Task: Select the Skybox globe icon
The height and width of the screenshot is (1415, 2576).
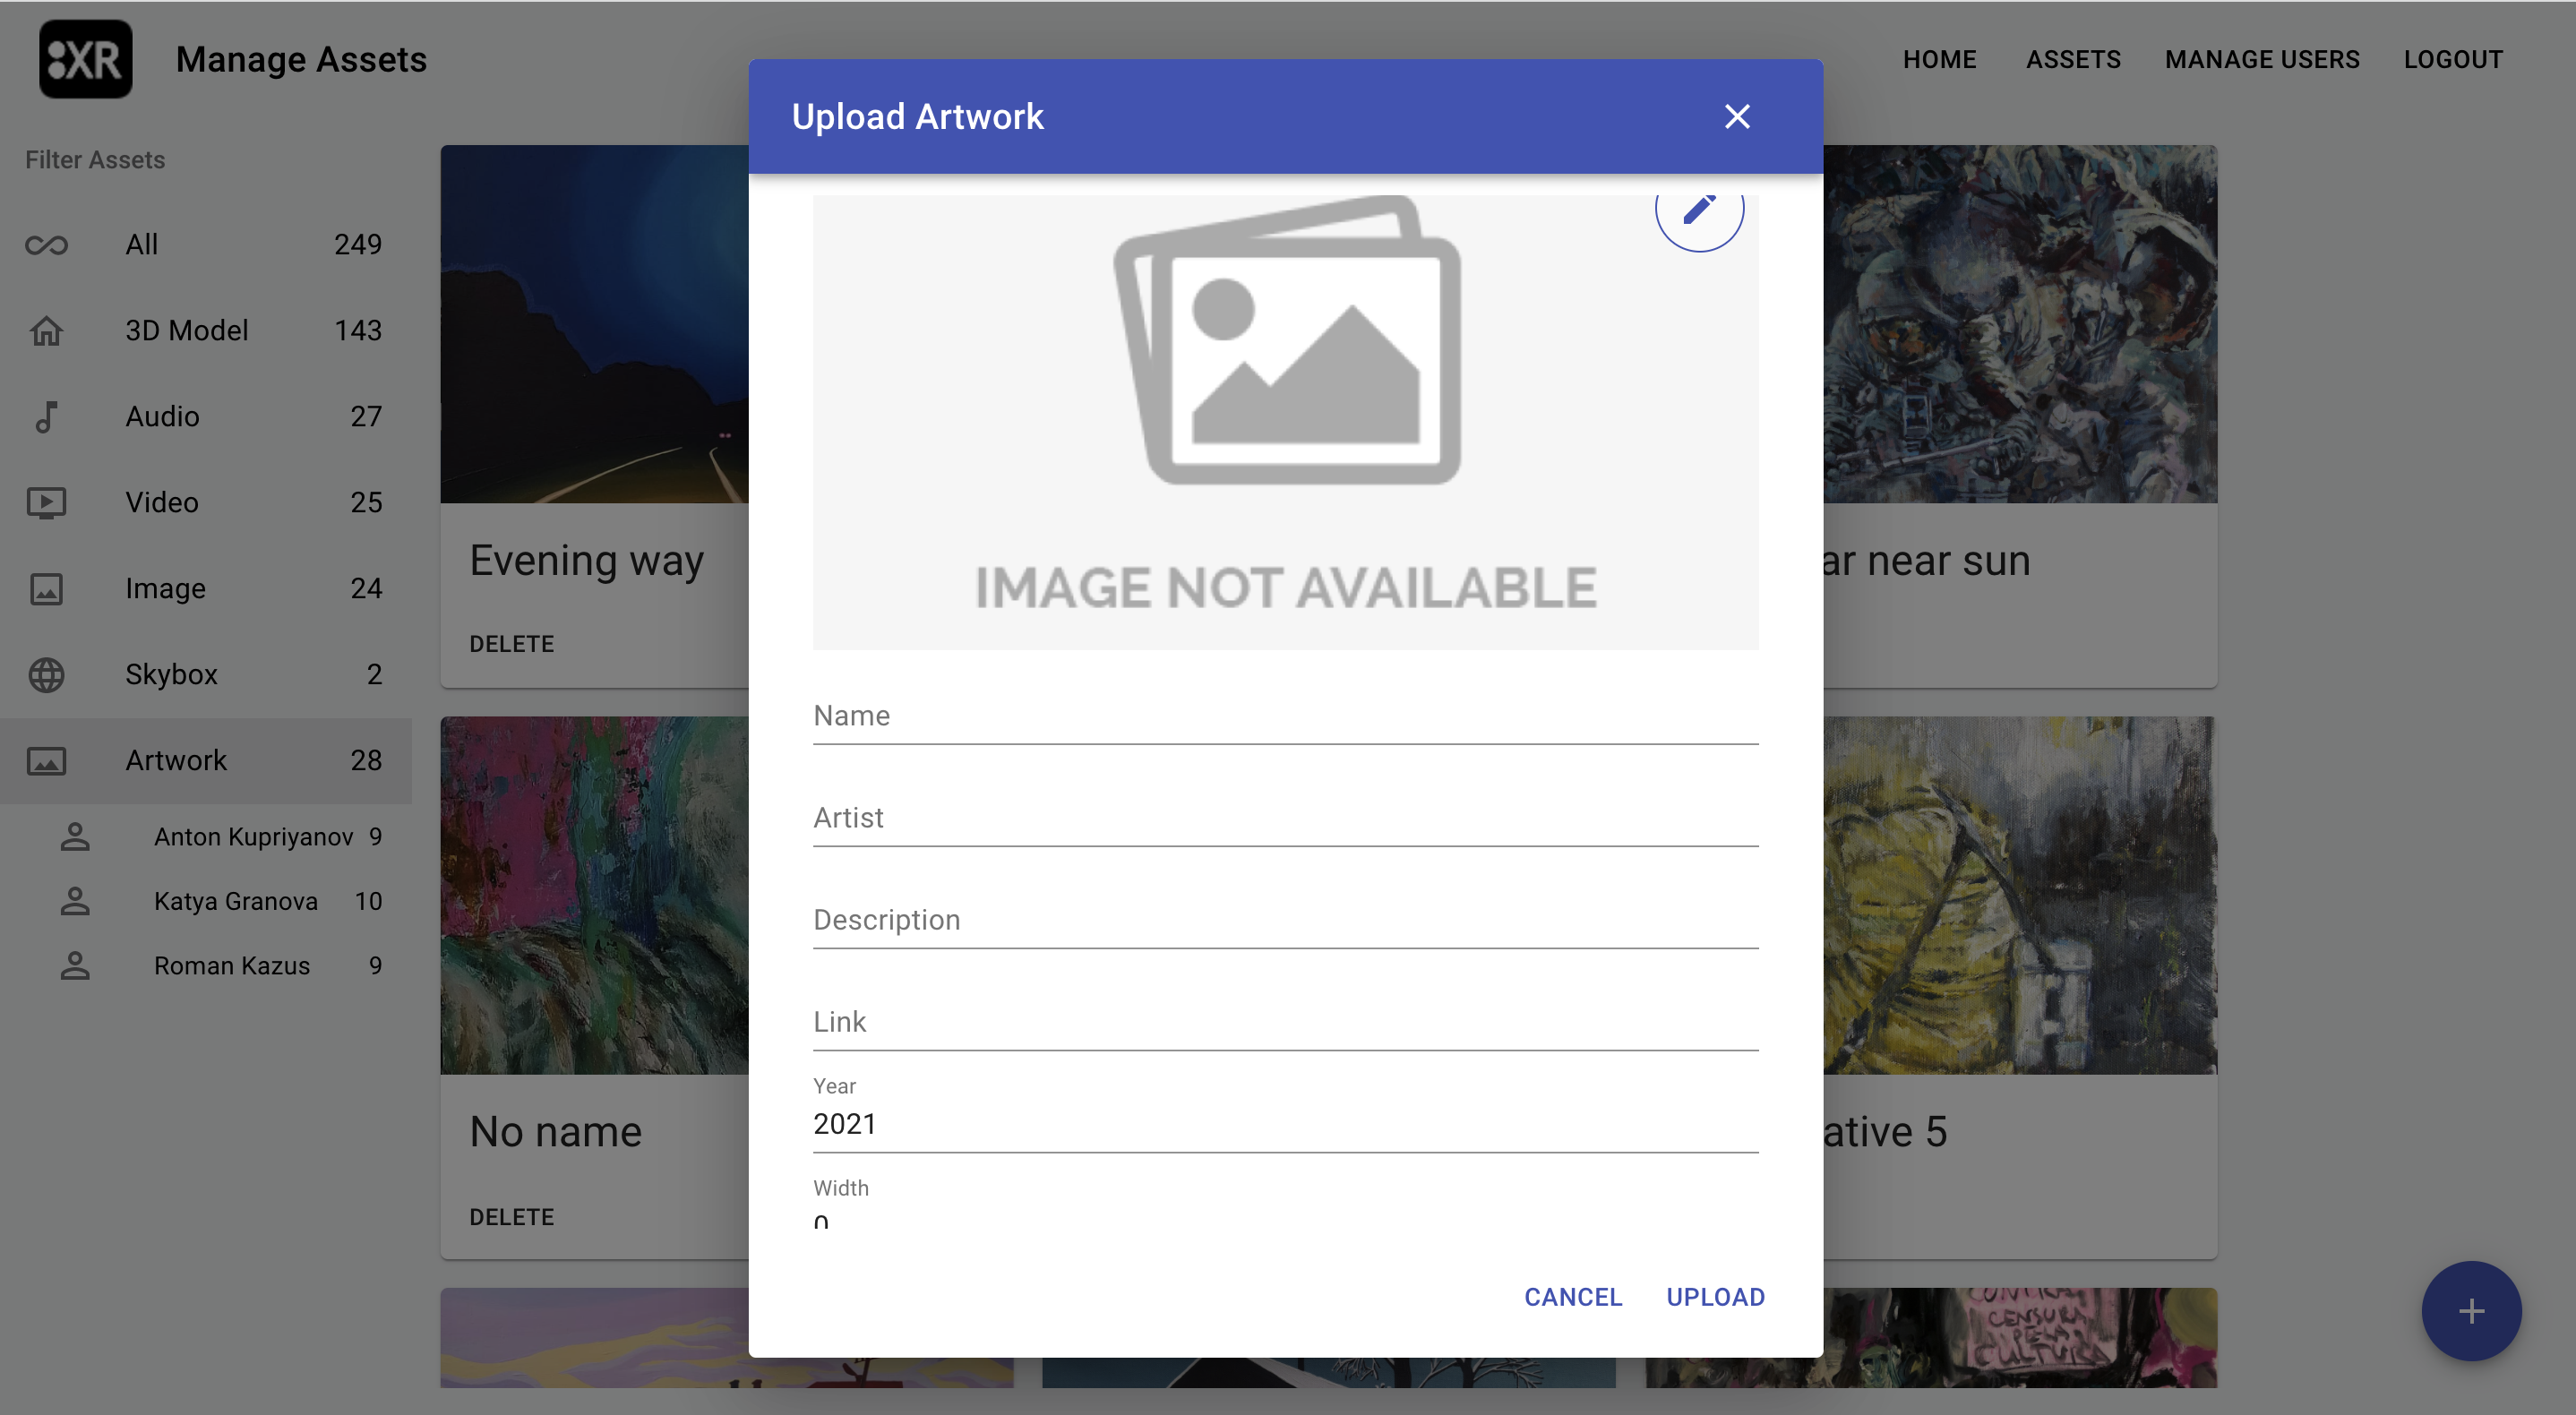Action: (x=46, y=675)
